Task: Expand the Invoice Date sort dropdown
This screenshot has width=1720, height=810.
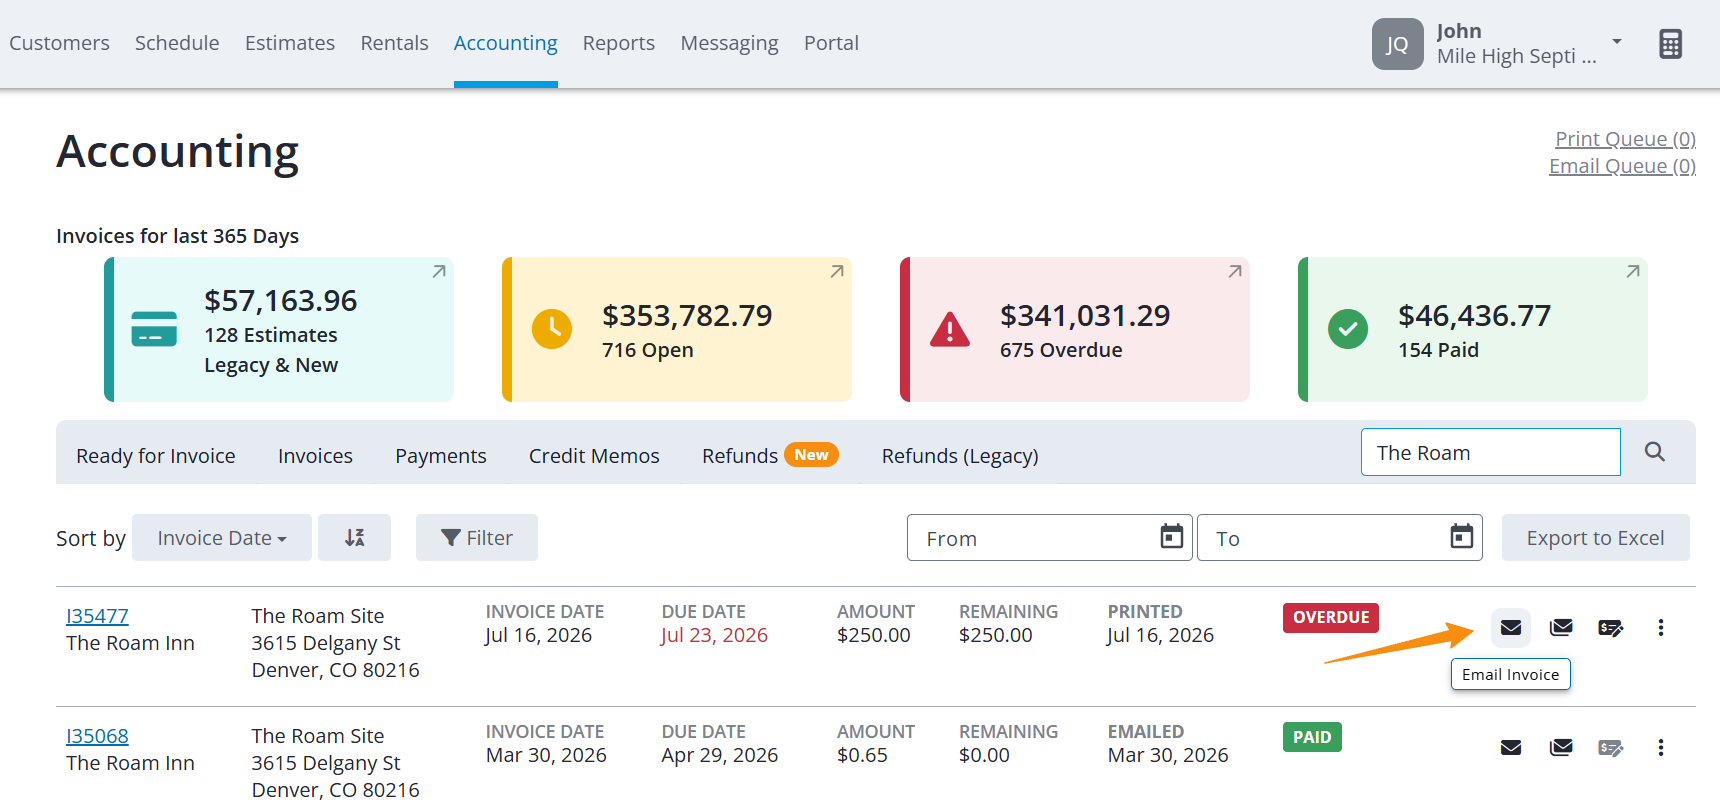Action: click(x=222, y=538)
